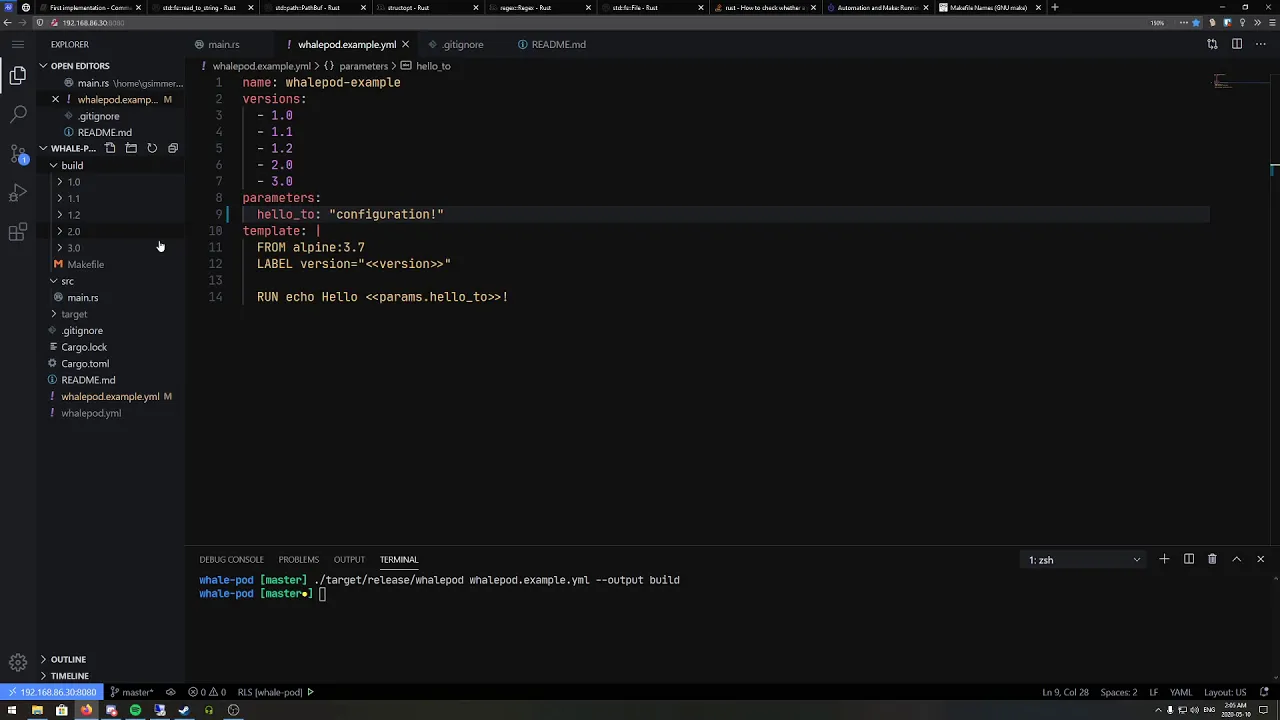Image resolution: width=1280 pixels, height=720 pixels.
Task: Open editor More Actions ellipsis menu
Action: coord(1260,44)
